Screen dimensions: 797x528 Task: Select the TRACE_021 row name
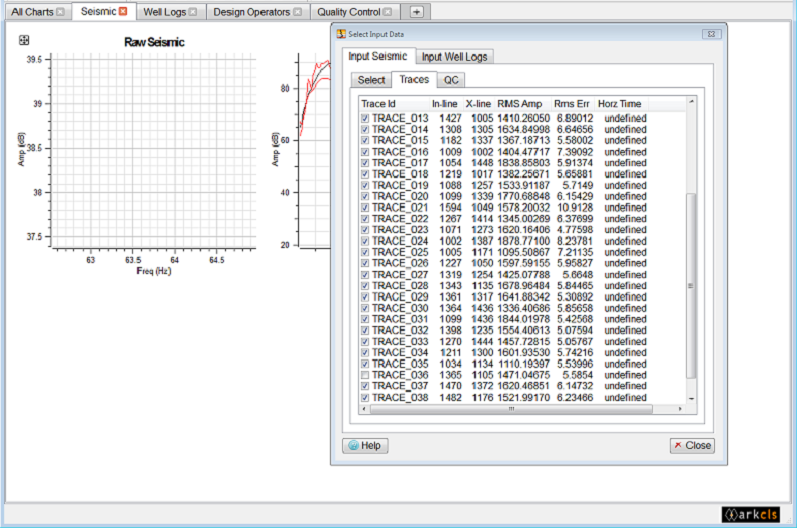point(400,208)
